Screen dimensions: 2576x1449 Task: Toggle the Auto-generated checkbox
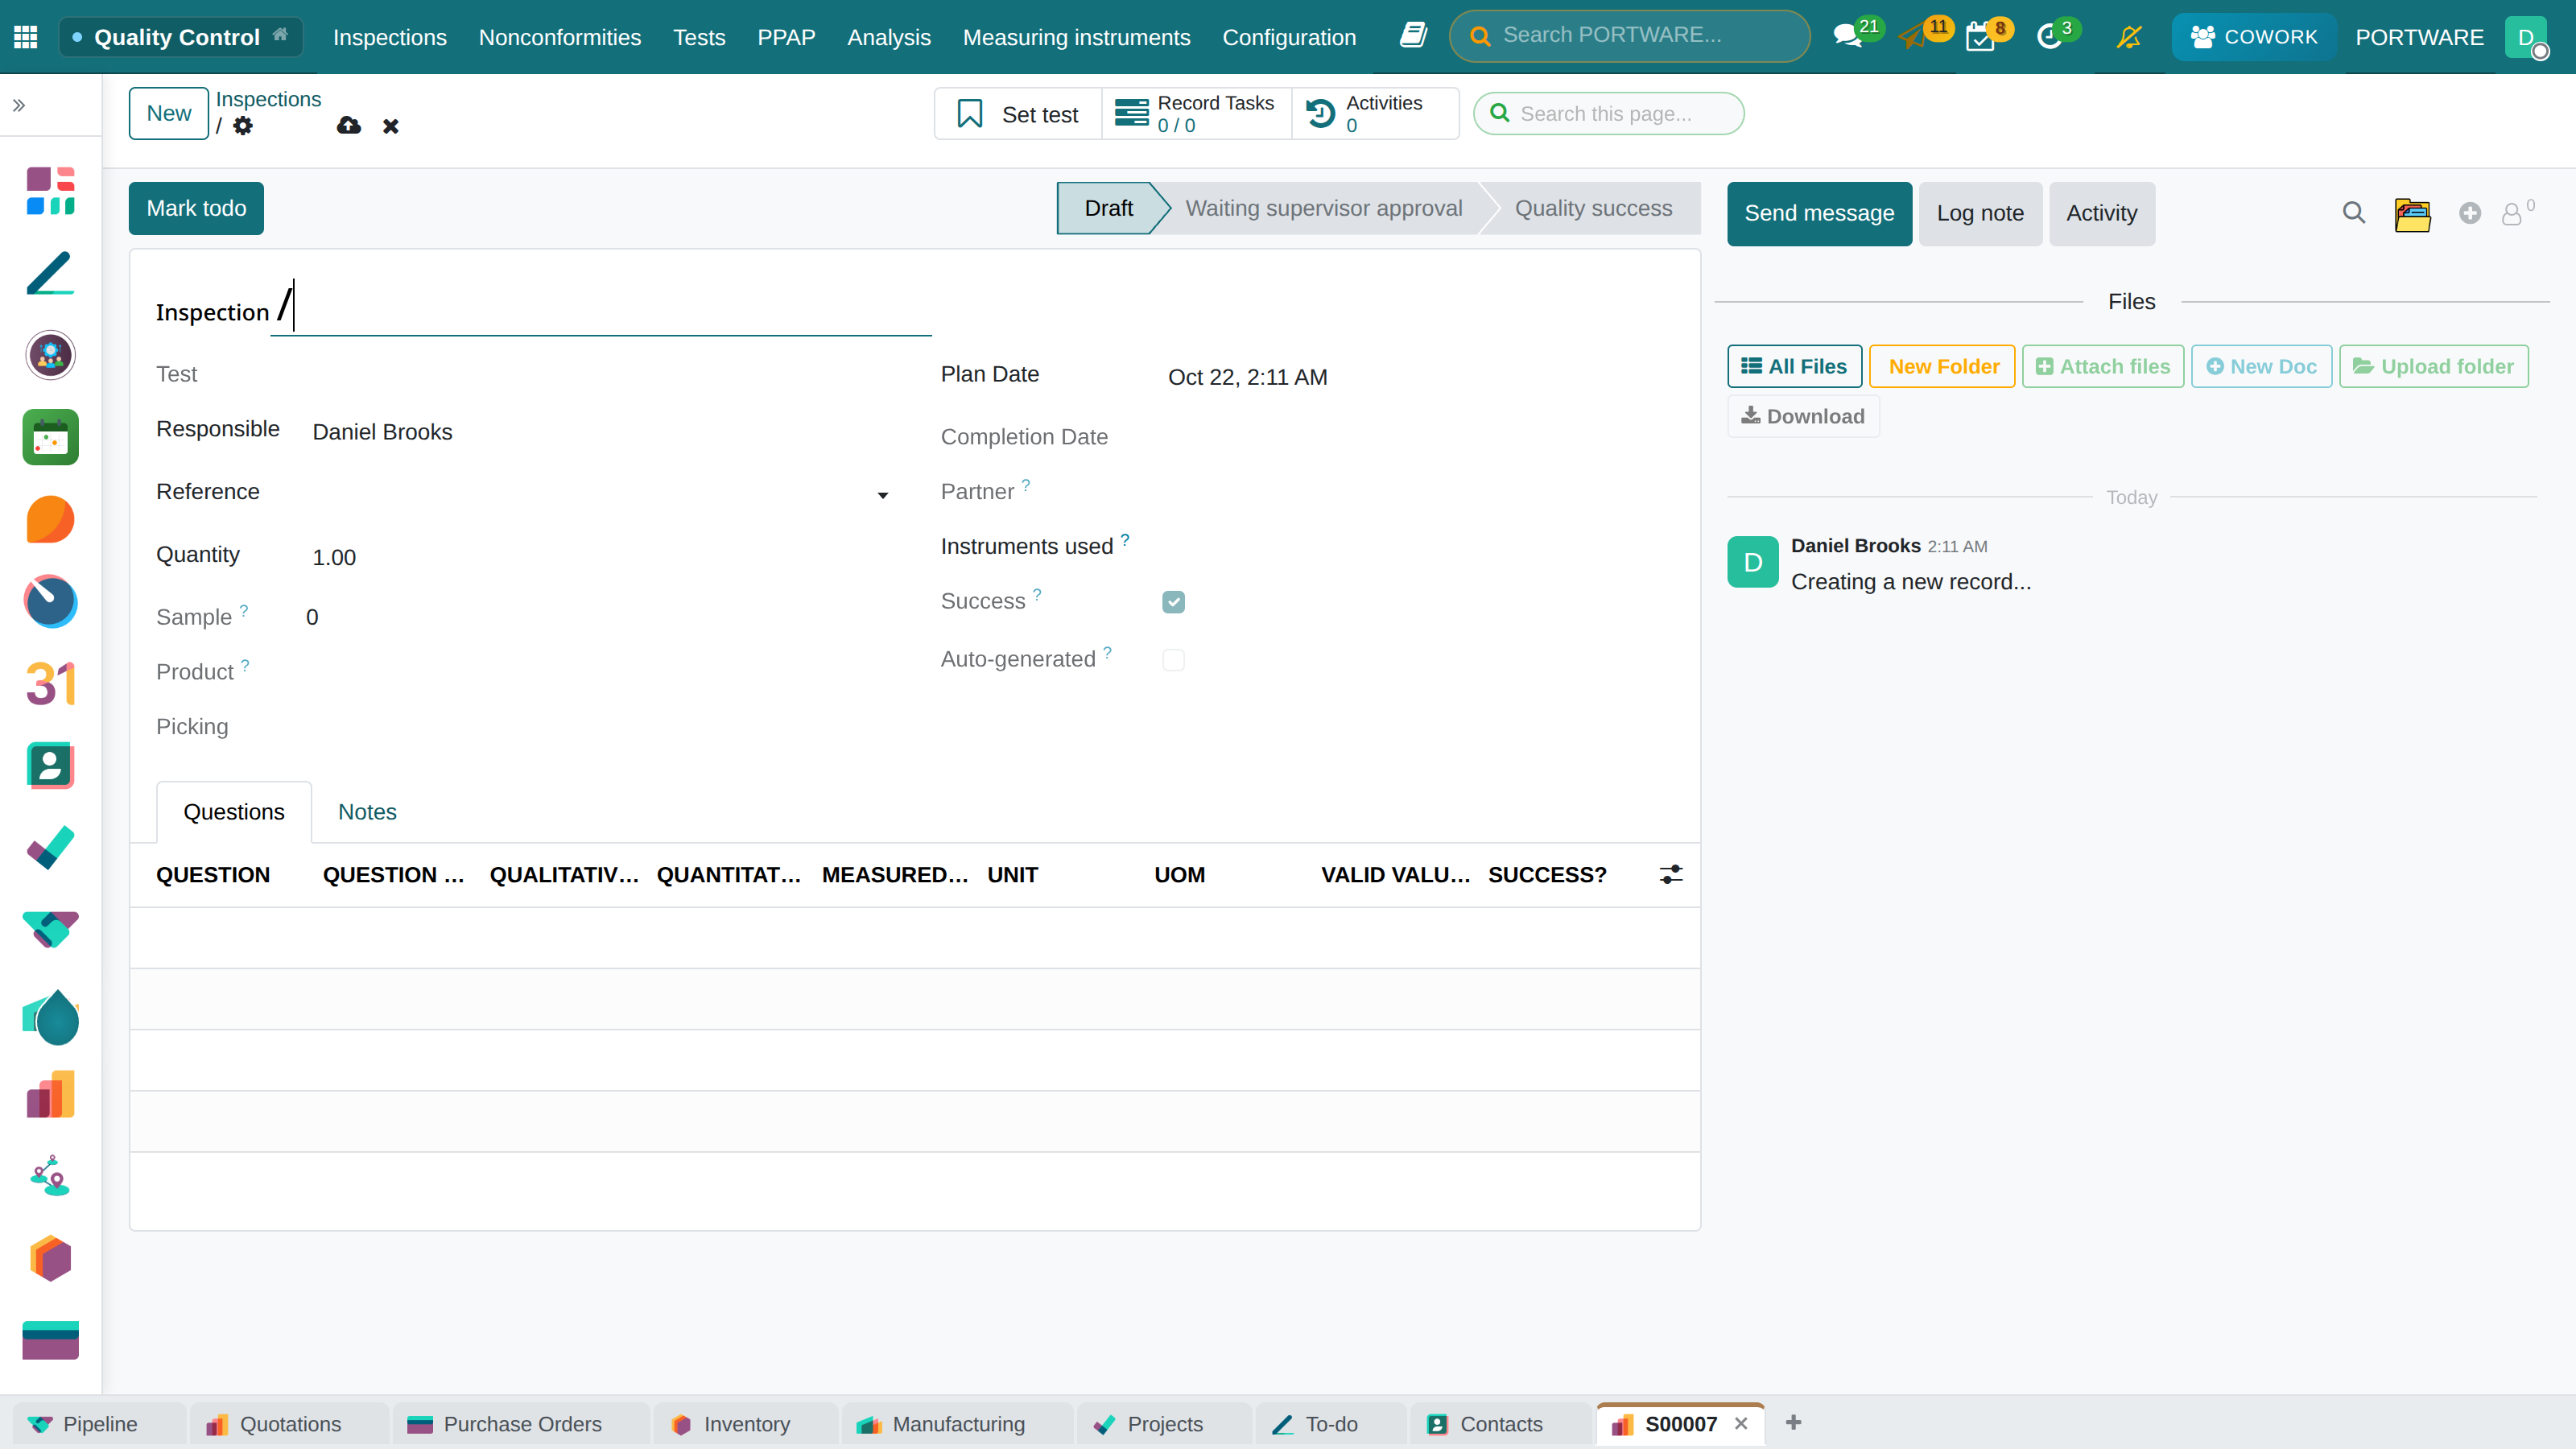click(x=1173, y=660)
